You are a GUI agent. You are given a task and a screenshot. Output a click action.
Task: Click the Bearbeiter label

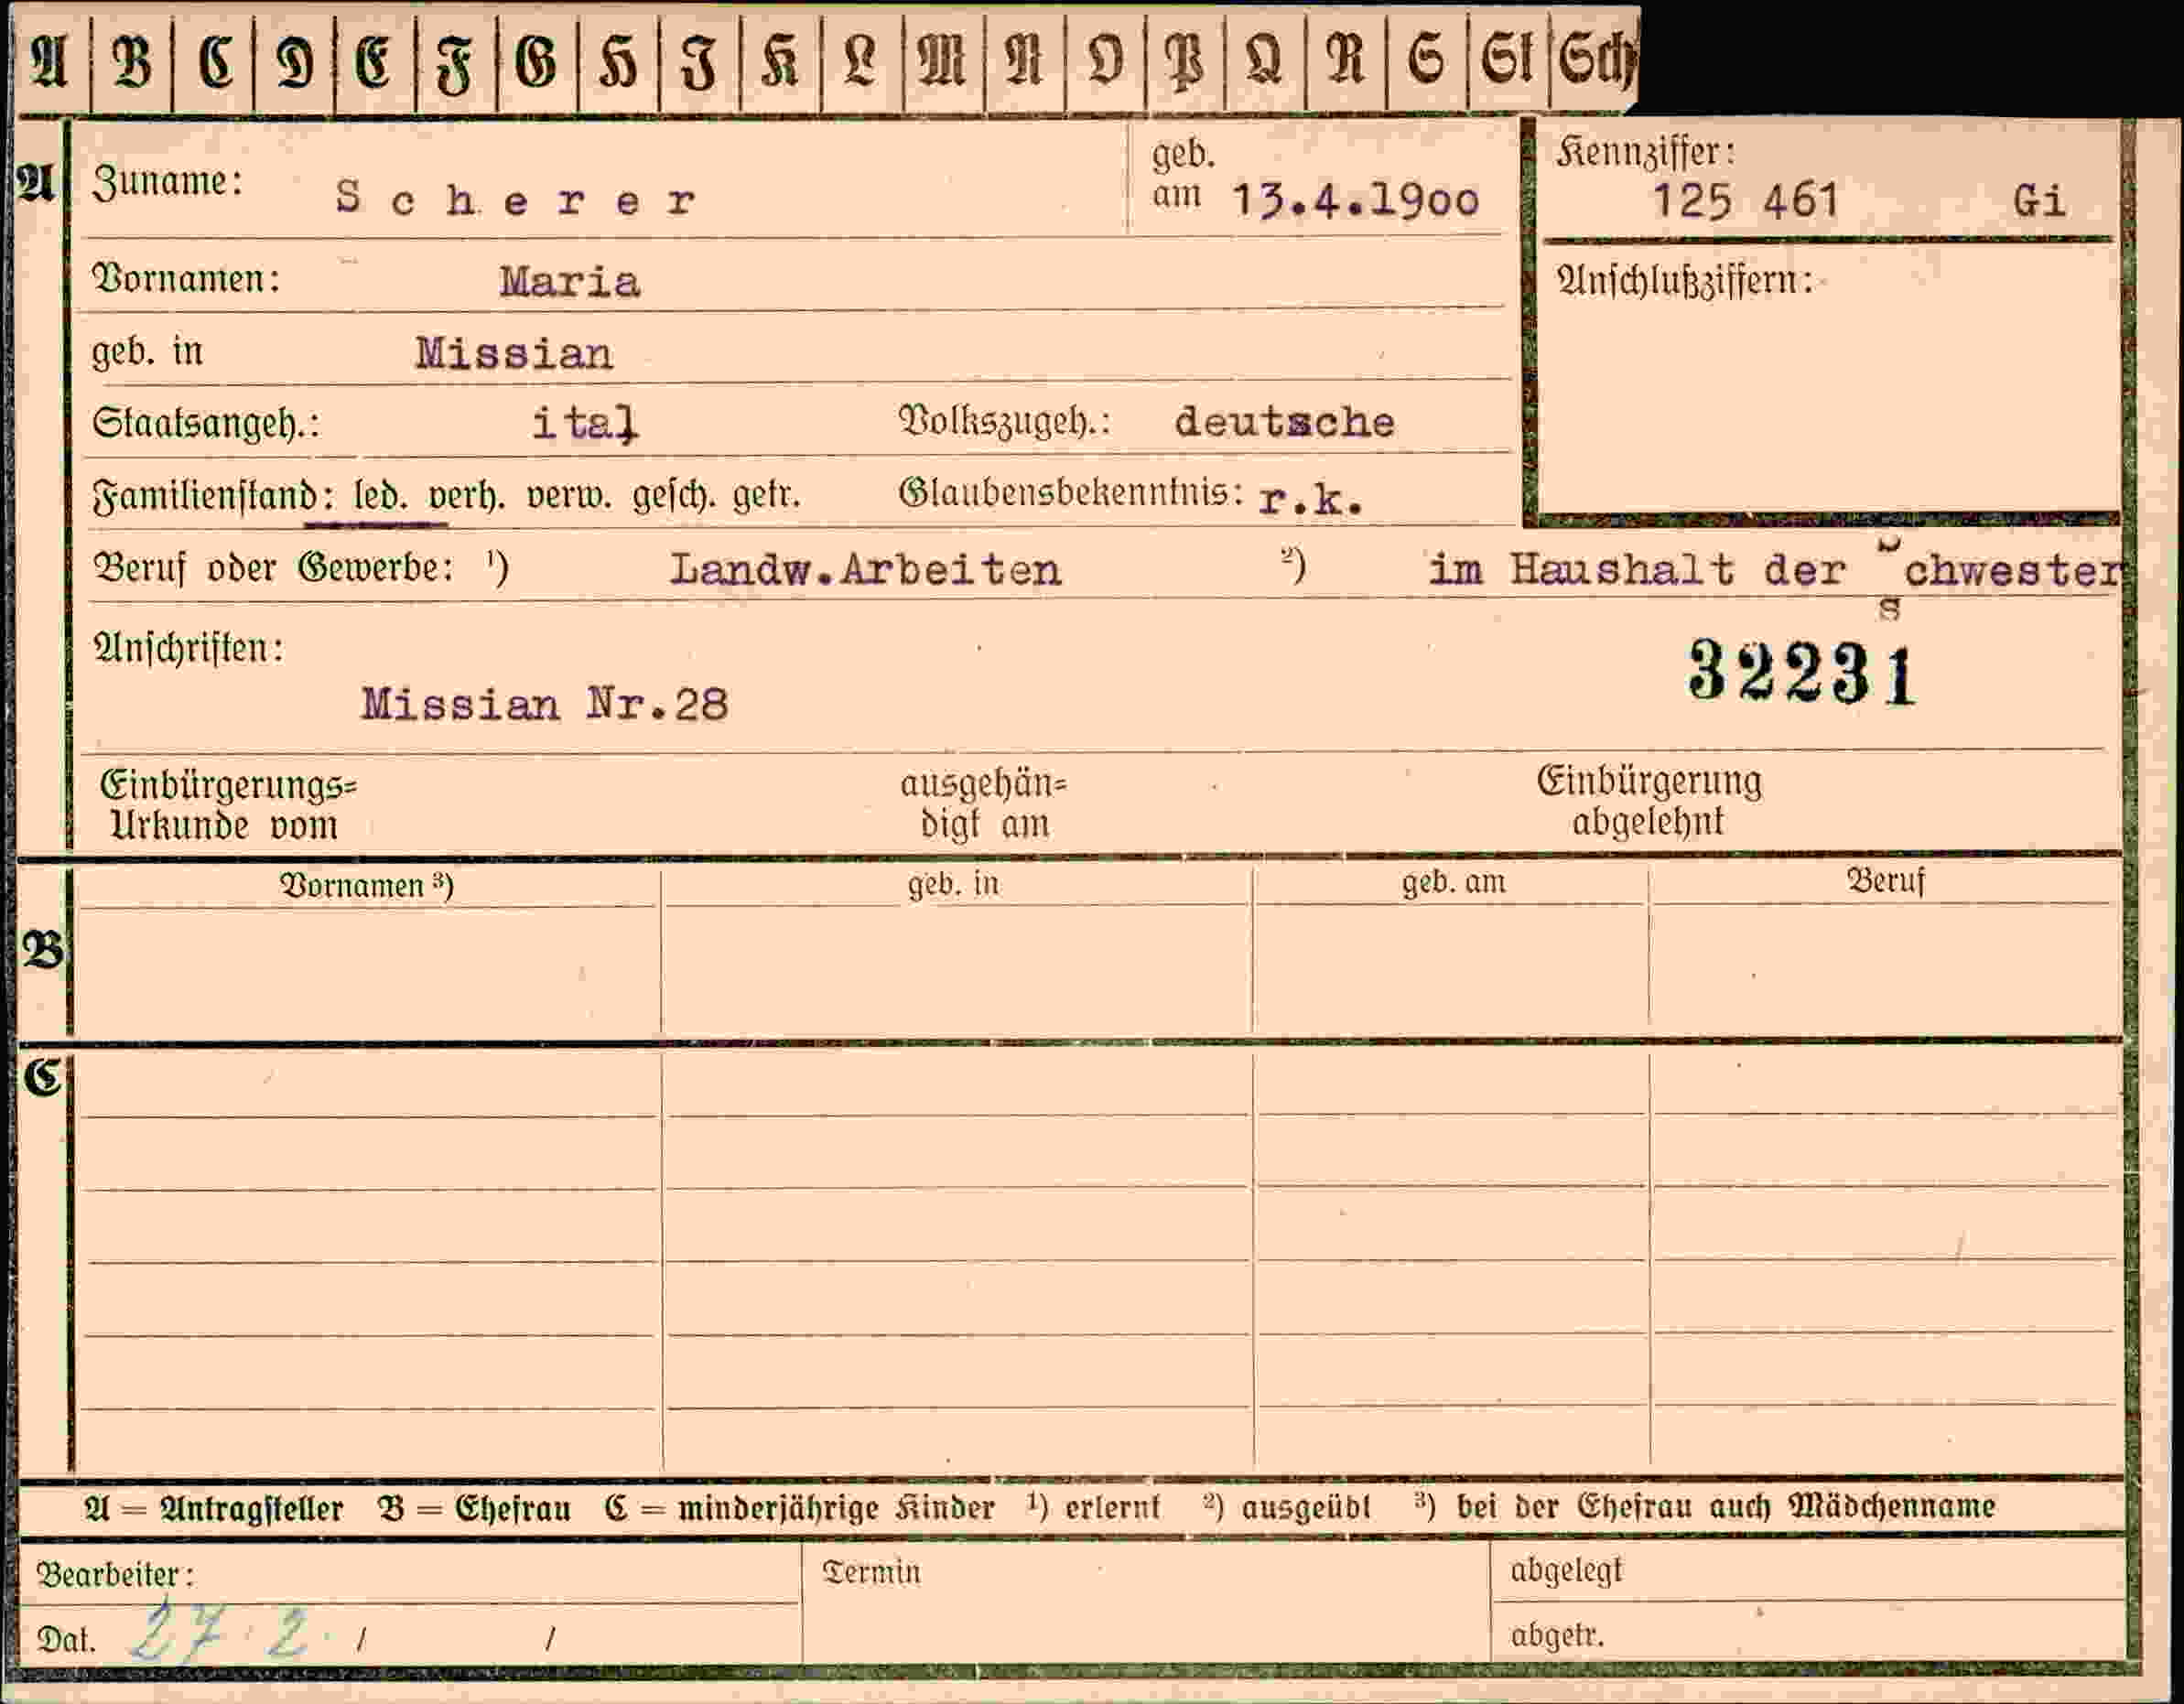[x=114, y=1575]
